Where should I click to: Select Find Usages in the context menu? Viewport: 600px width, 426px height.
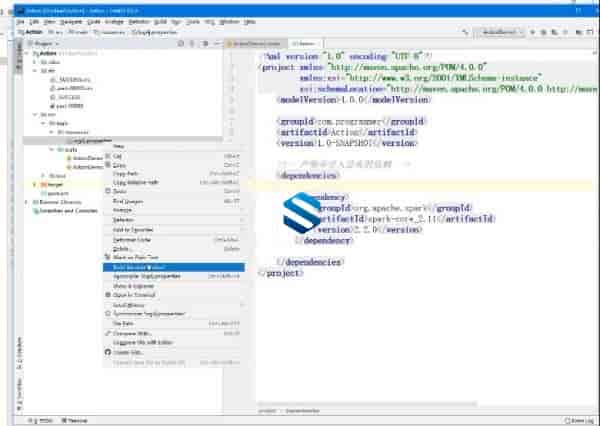coord(127,201)
